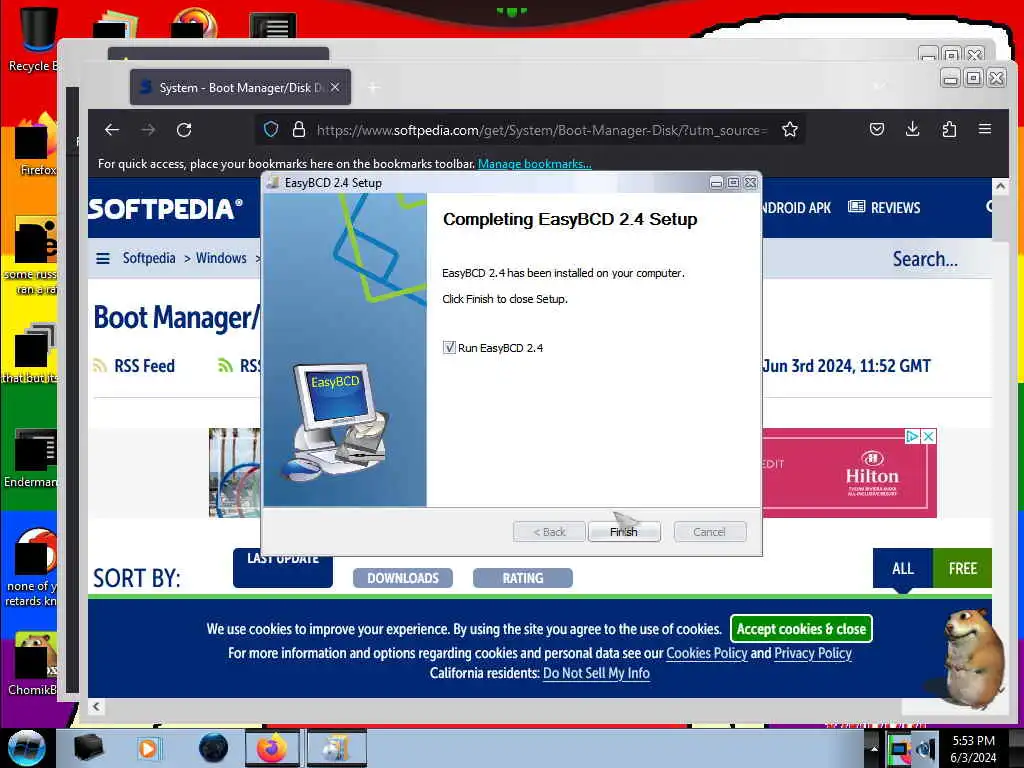Screen dimensions: 1024x768
Task: Open the dark globe taskbar icon
Action: click(x=213, y=748)
